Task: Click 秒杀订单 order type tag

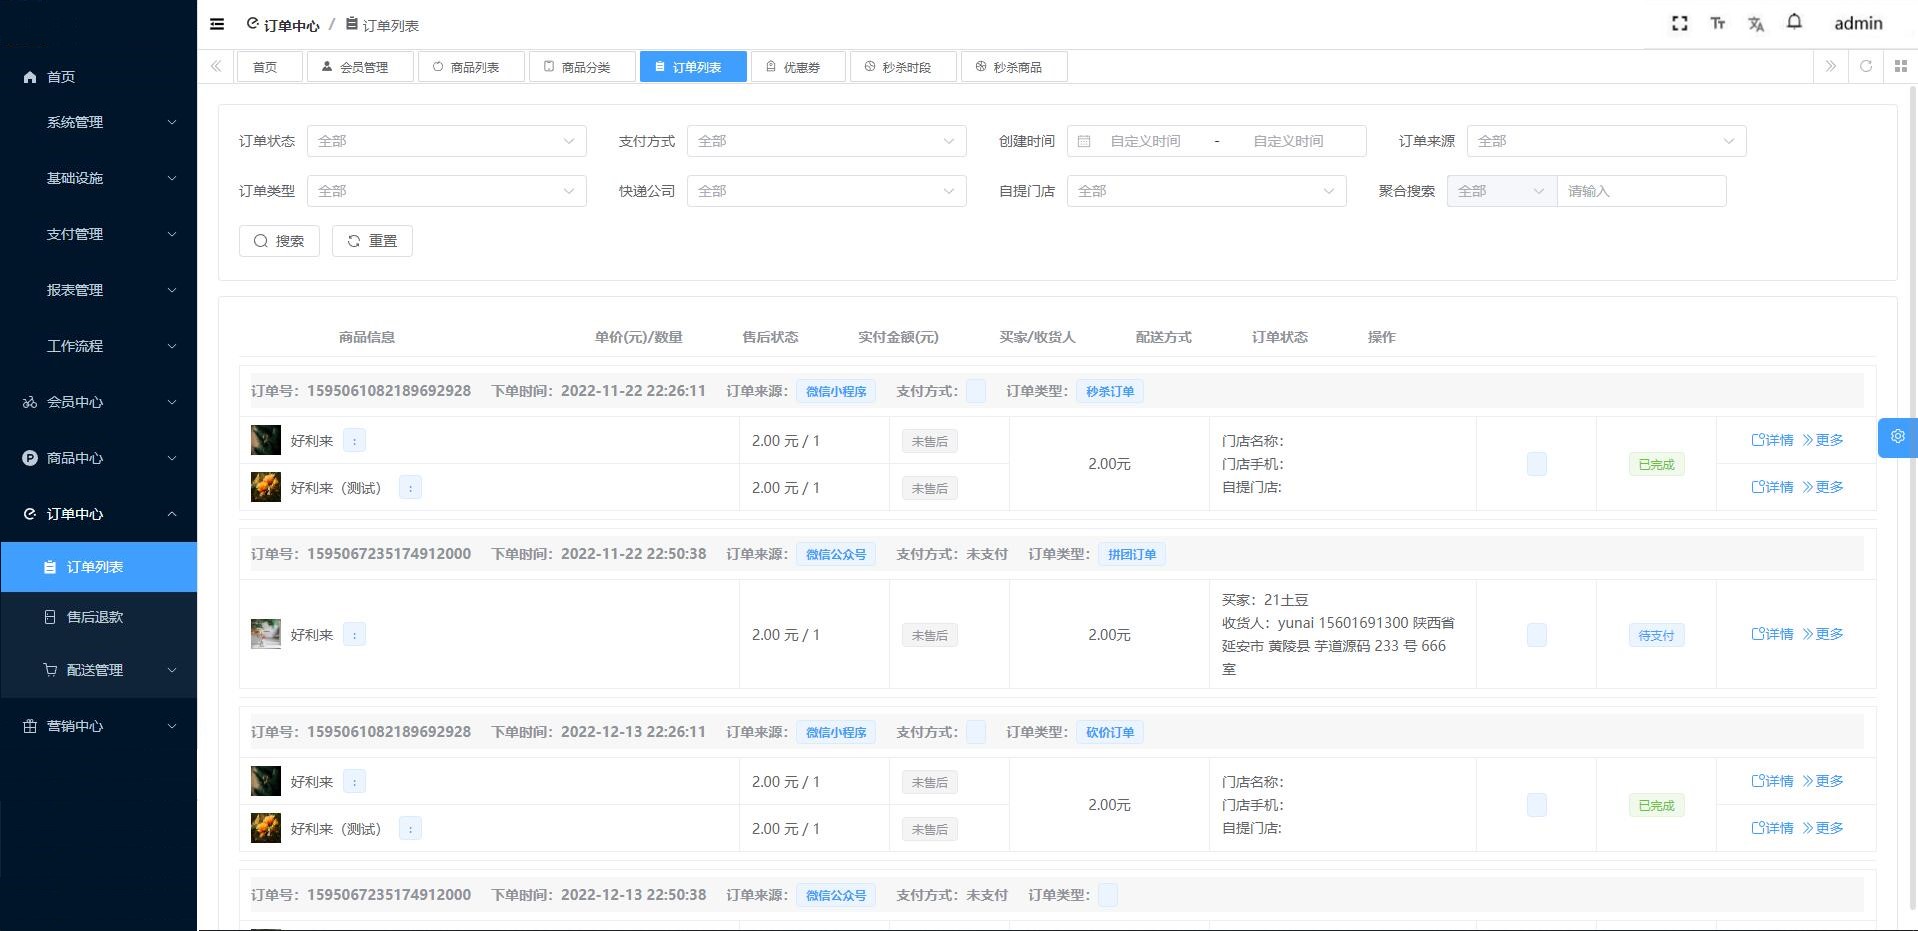Action: click(1110, 391)
